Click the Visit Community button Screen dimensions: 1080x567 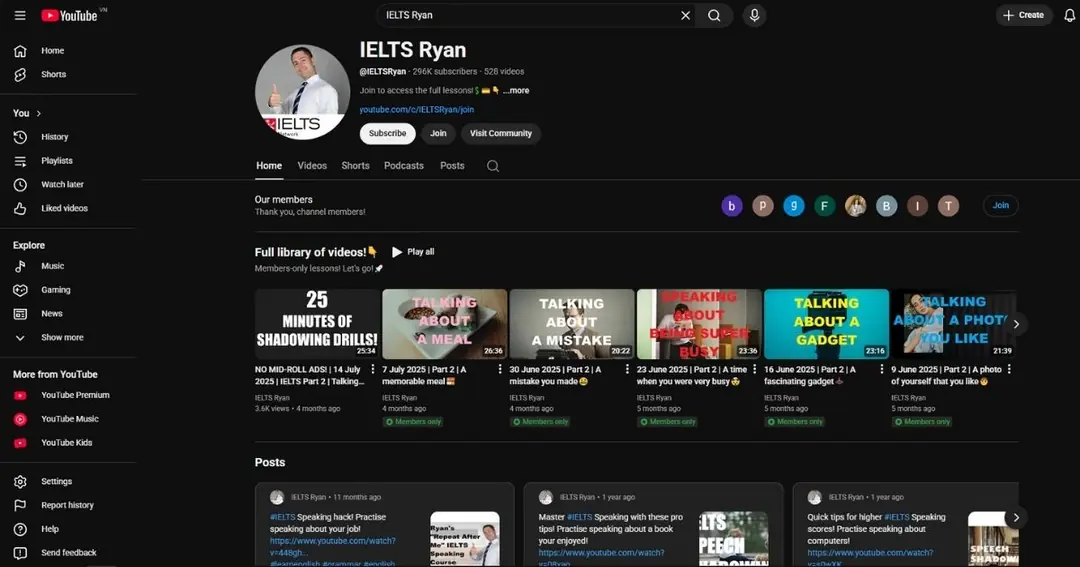point(501,134)
